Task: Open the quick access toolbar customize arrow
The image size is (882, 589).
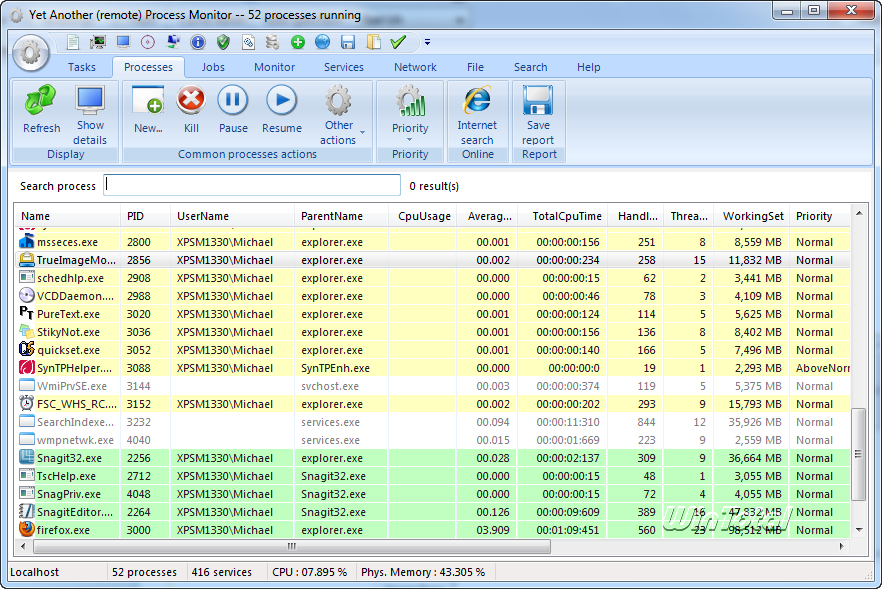Action: coord(428,42)
